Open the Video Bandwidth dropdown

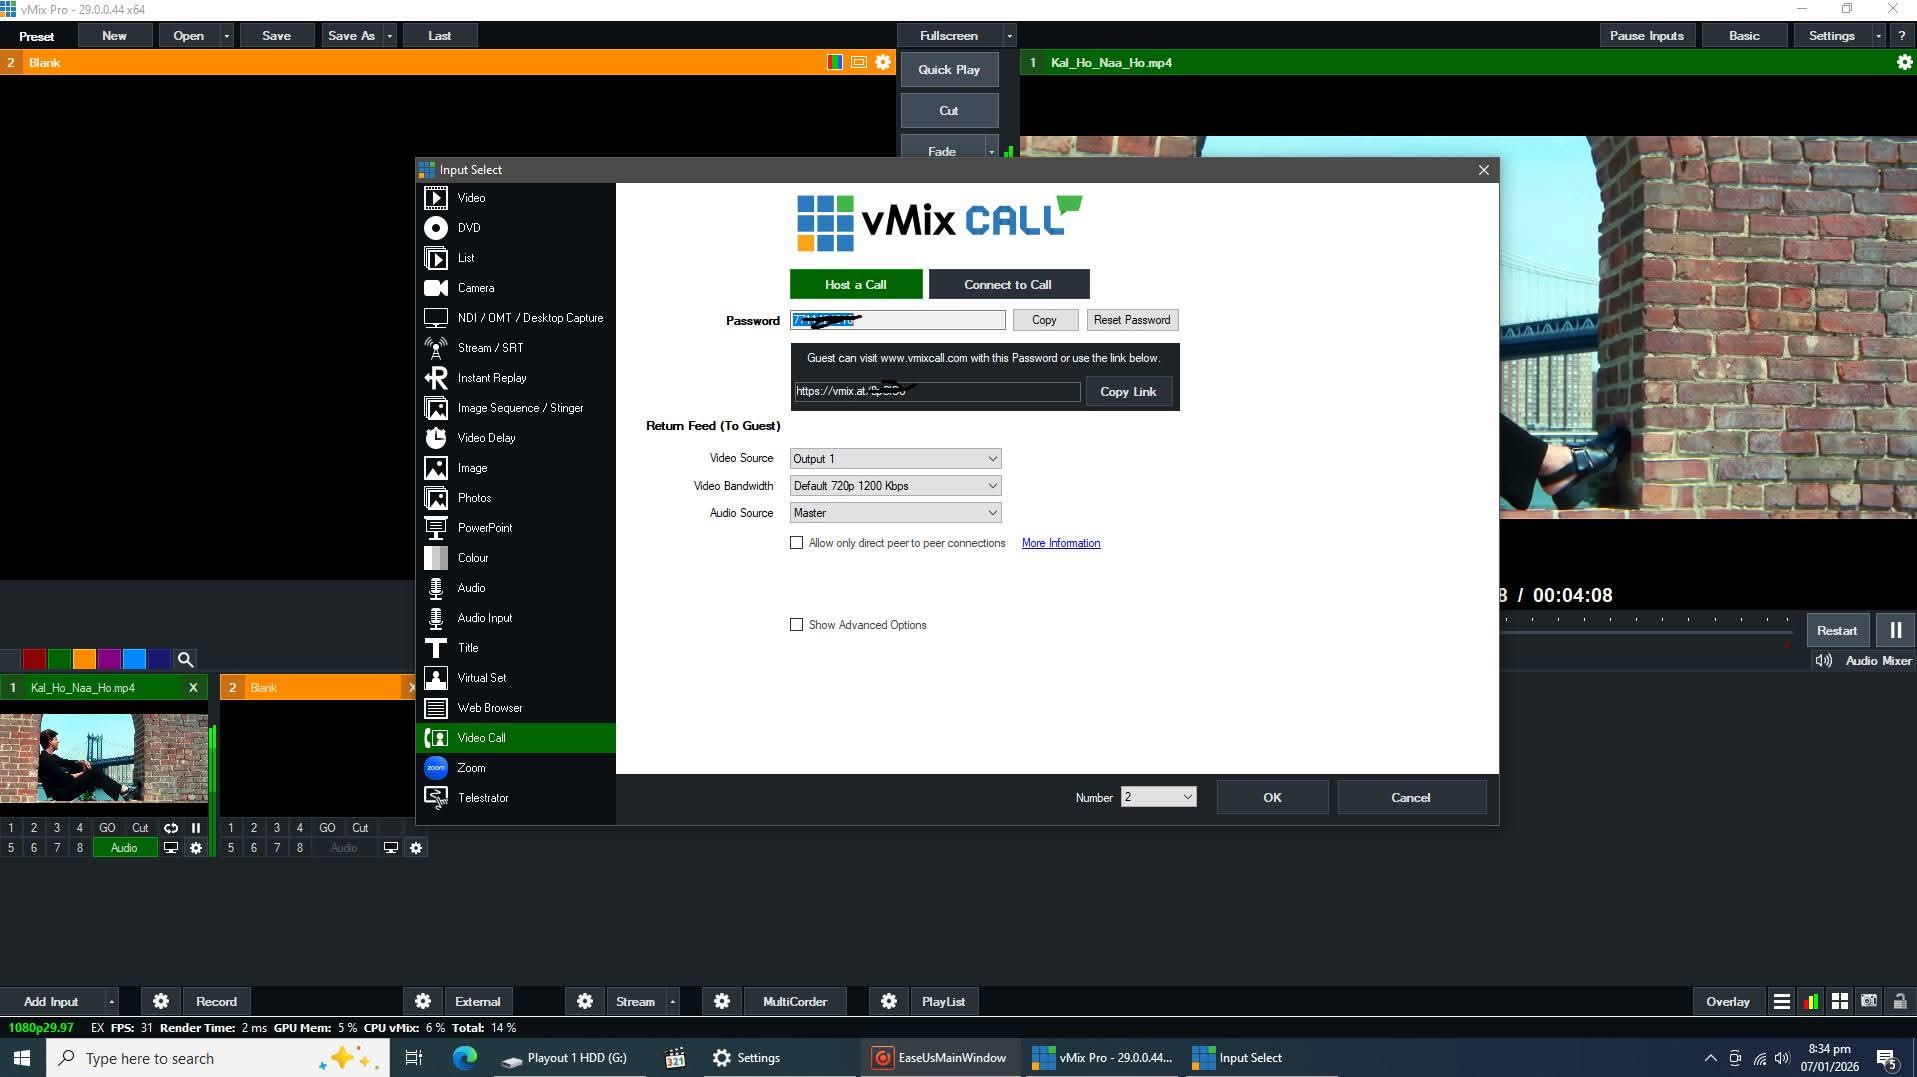pyautogui.click(x=895, y=486)
